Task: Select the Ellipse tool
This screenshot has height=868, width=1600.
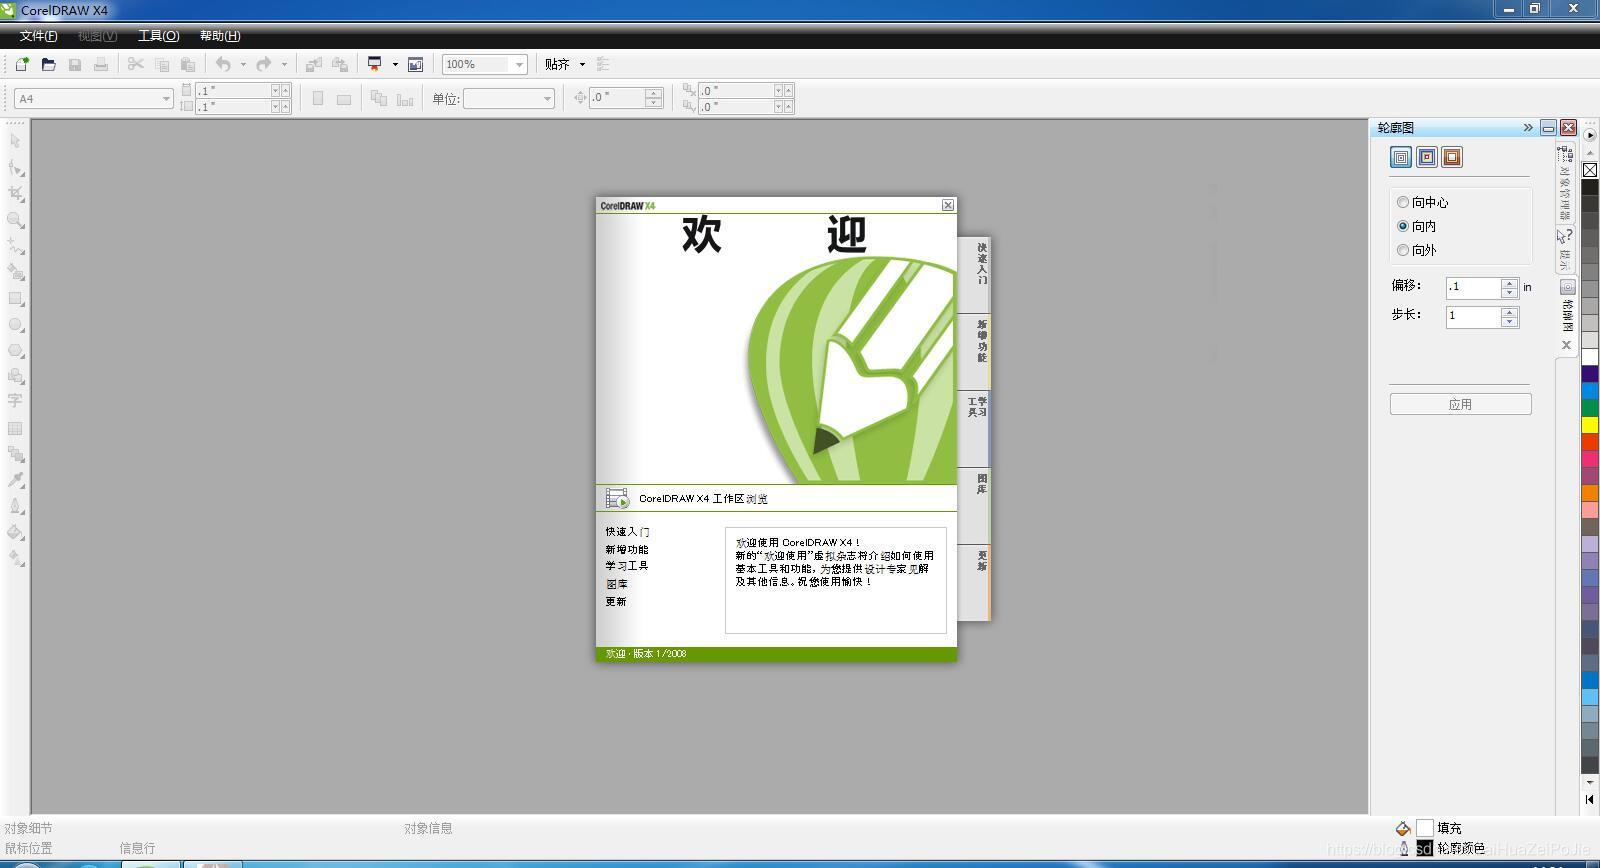Action: [x=15, y=324]
